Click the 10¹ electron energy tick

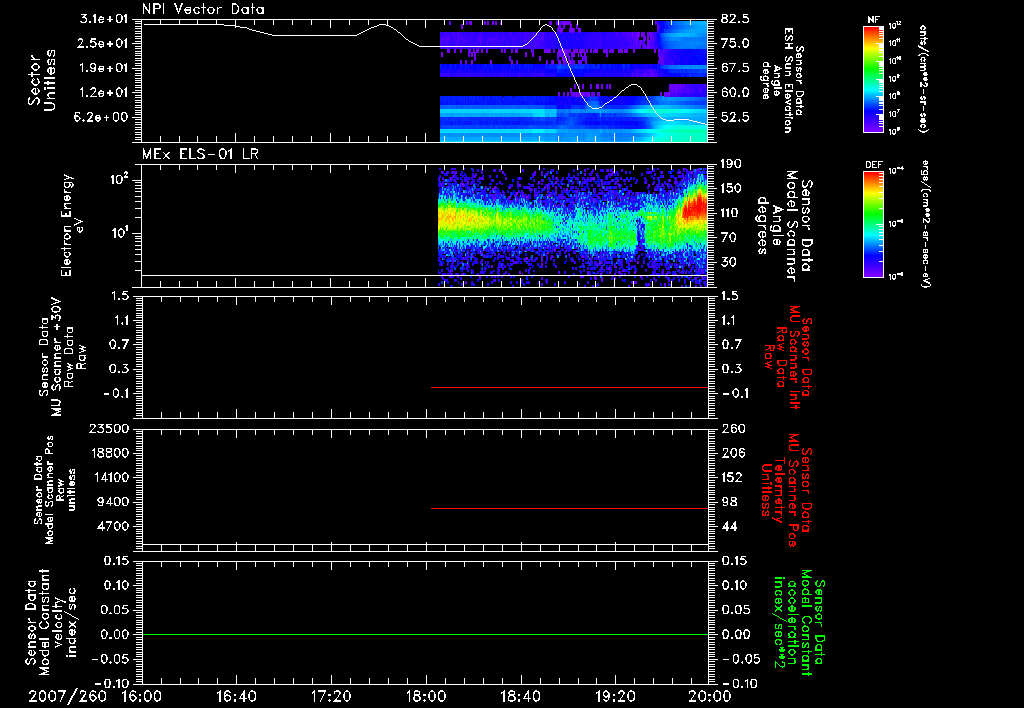120,233
